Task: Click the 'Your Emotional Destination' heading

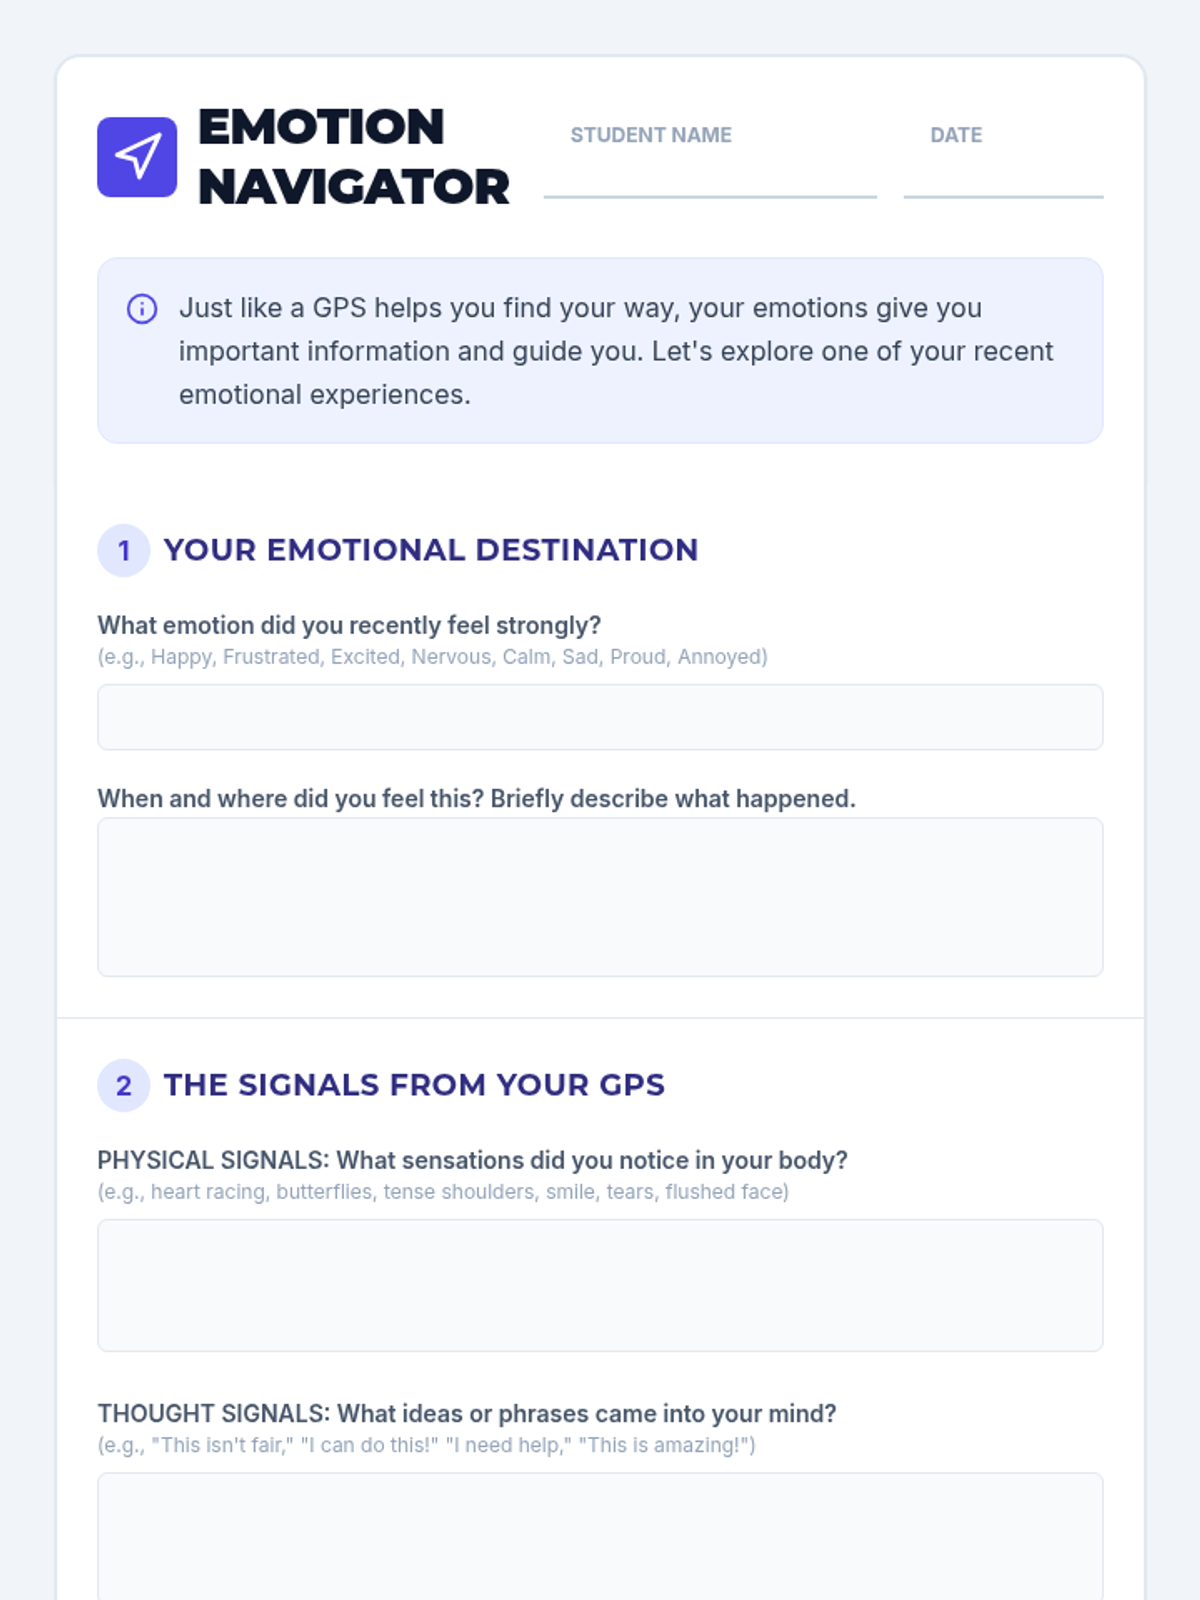Action: pyautogui.click(x=430, y=550)
